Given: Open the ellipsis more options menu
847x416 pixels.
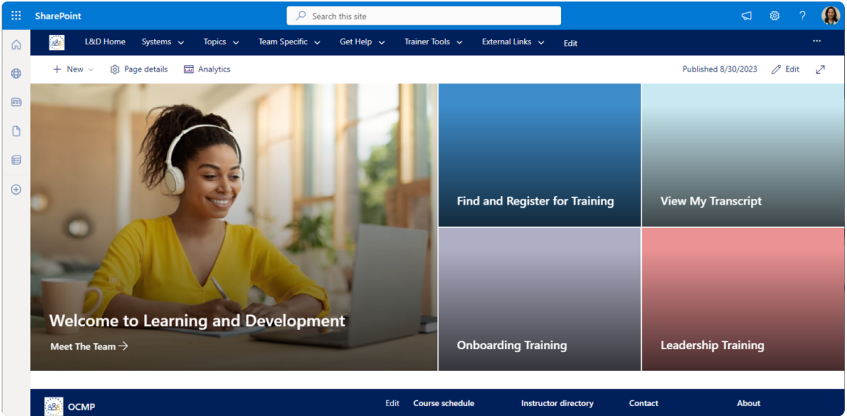Looking at the screenshot, I should tap(817, 41).
